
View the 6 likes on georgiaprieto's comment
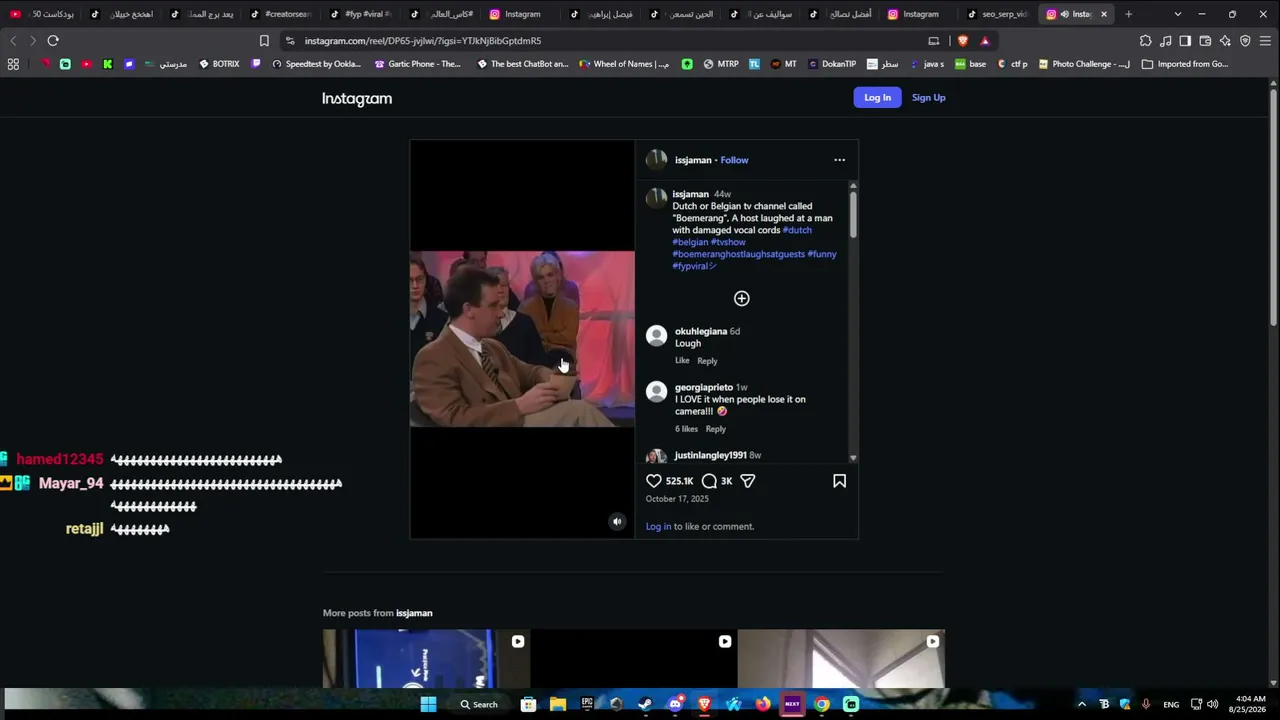[x=686, y=429]
